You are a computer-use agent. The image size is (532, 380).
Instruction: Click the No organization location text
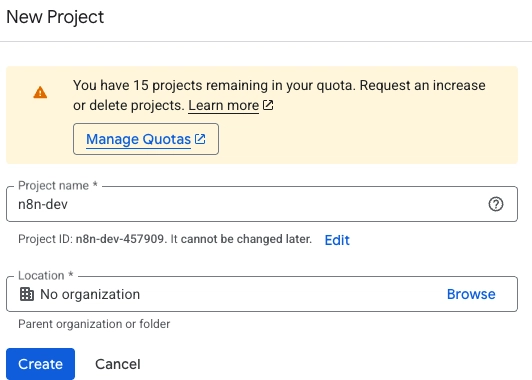(x=90, y=294)
